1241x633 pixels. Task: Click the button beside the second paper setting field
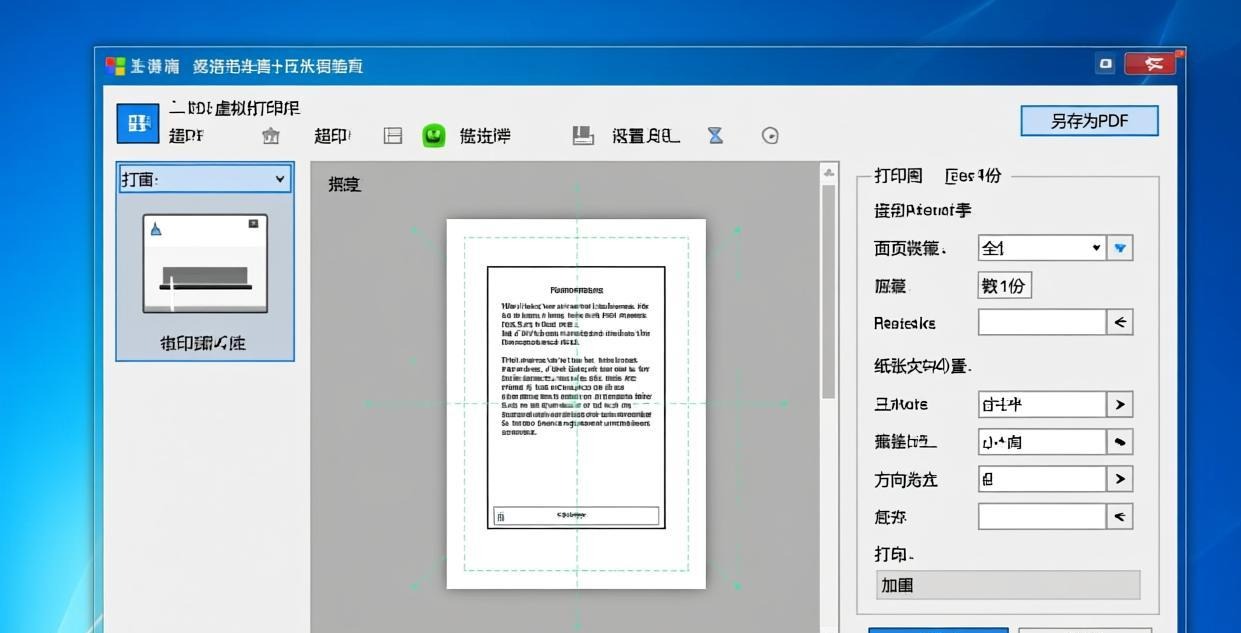tap(1120, 442)
